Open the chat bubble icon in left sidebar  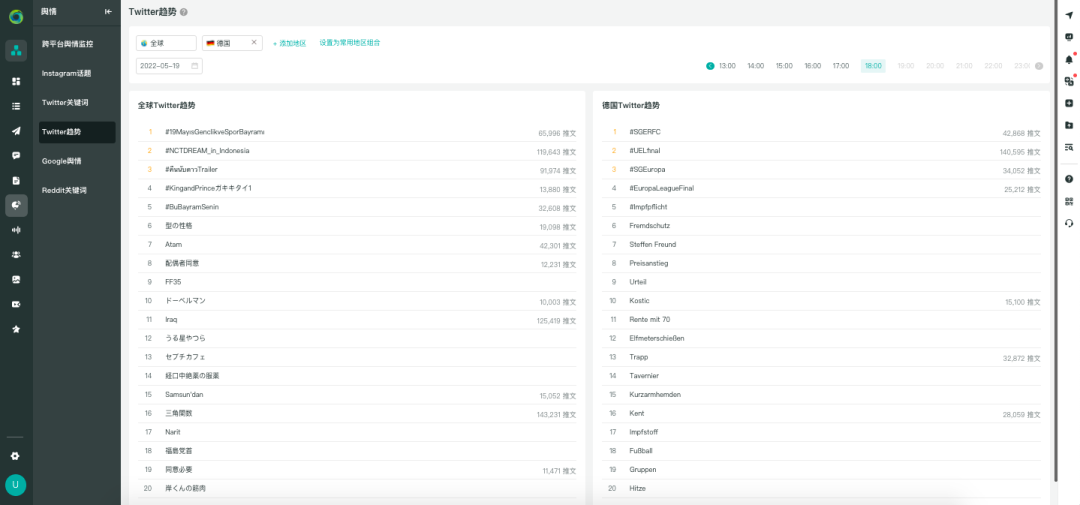point(16,156)
